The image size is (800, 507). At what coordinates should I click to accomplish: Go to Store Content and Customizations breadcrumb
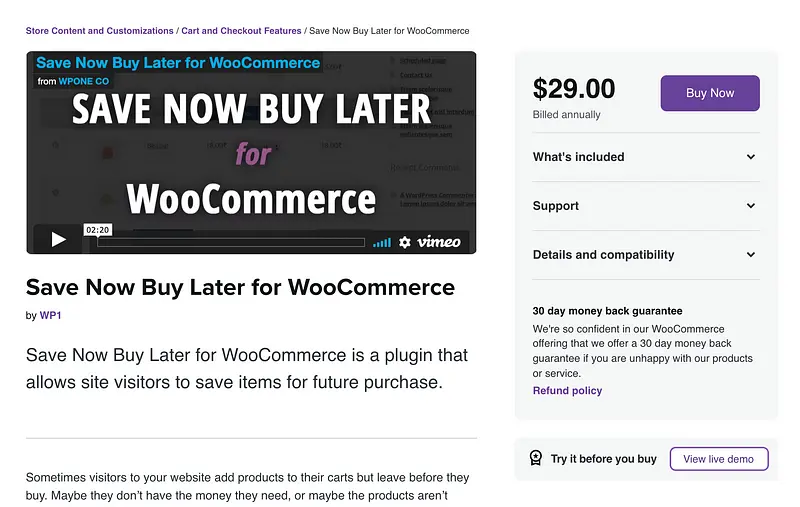99,31
